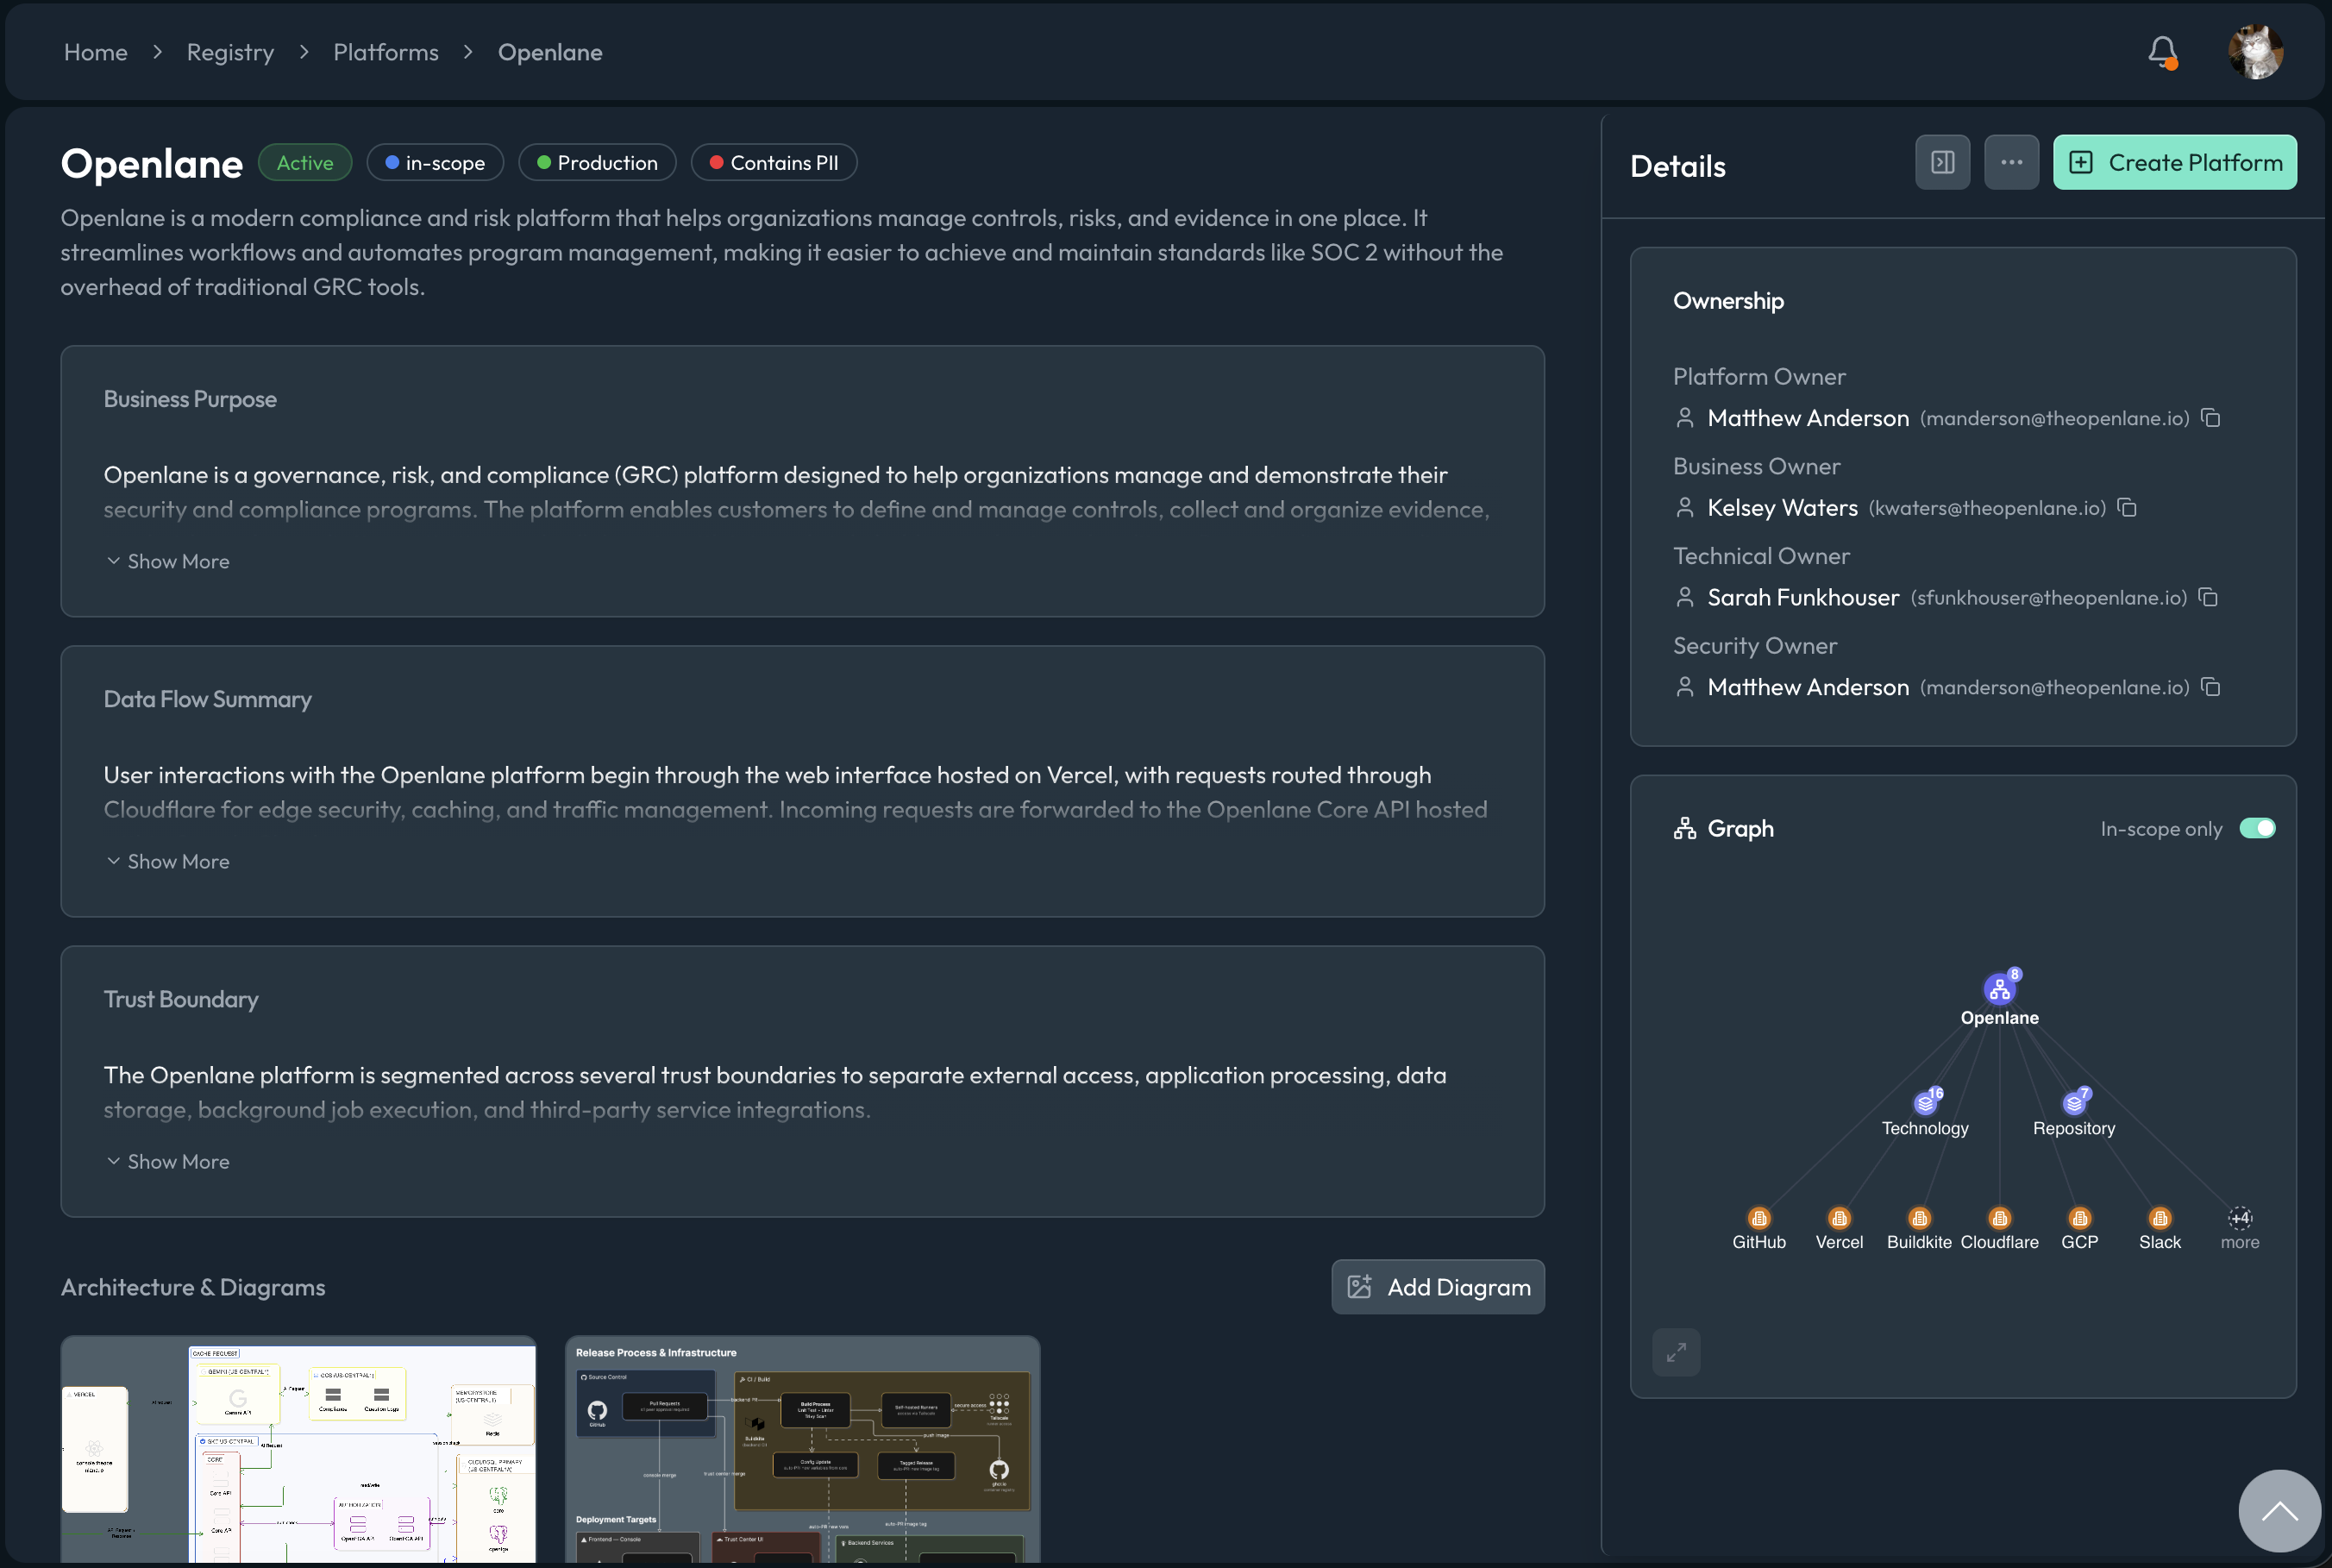The width and height of the screenshot is (2332, 1568).
Task: Collapse the Details side panel icon
Action: pyautogui.click(x=1943, y=162)
